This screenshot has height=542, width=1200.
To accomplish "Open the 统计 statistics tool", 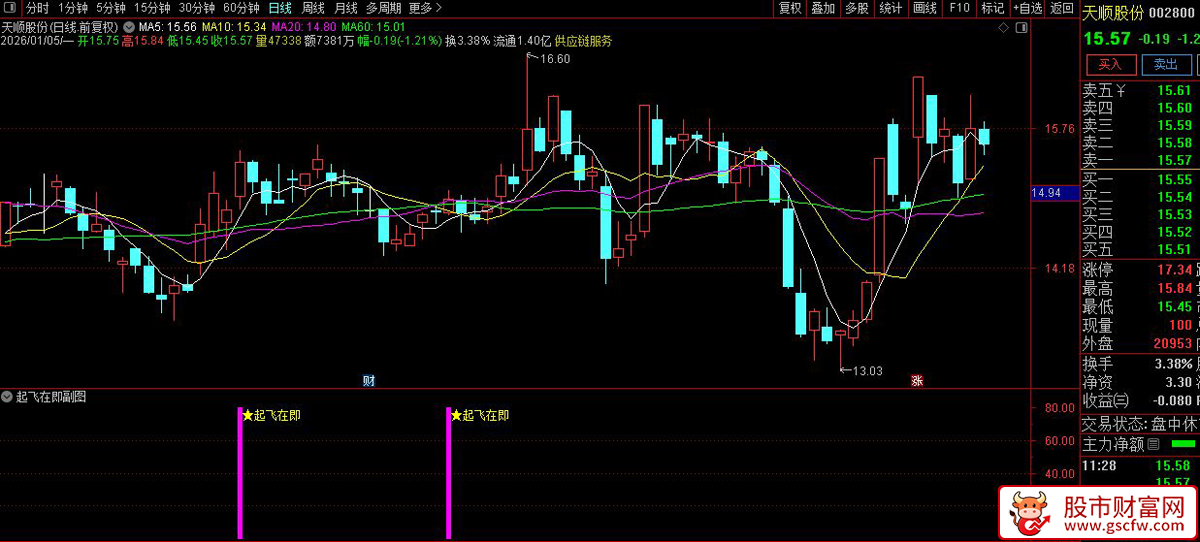I will tap(891, 8).
